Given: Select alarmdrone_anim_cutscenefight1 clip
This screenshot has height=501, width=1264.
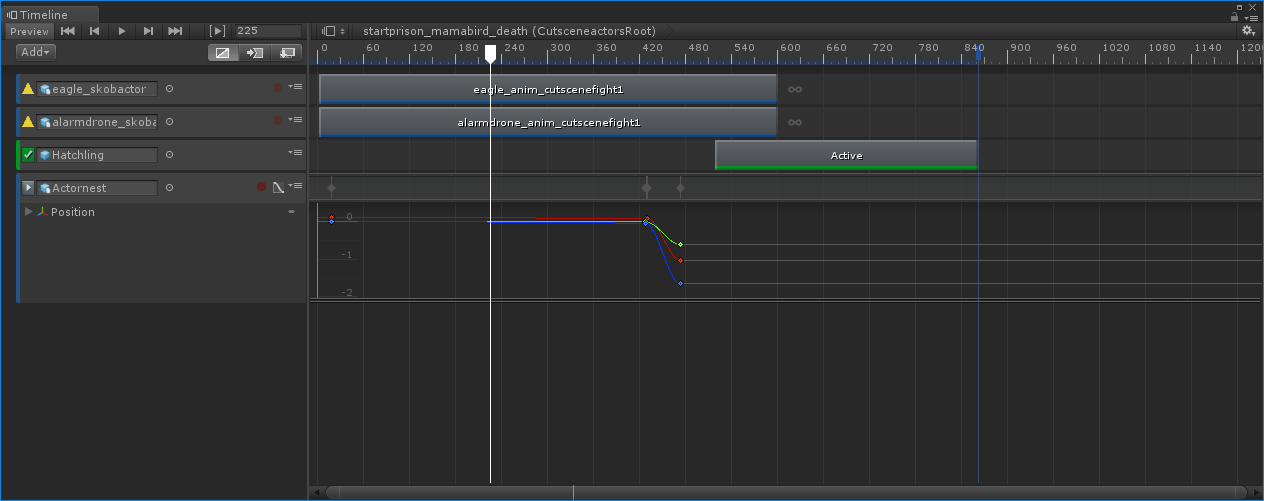Looking at the screenshot, I should point(548,122).
